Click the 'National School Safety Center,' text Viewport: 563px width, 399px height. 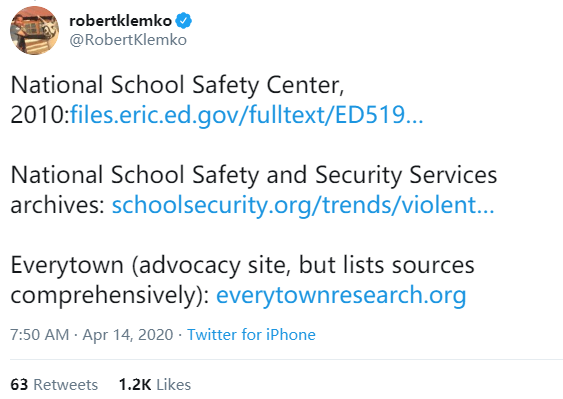[x=177, y=85]
